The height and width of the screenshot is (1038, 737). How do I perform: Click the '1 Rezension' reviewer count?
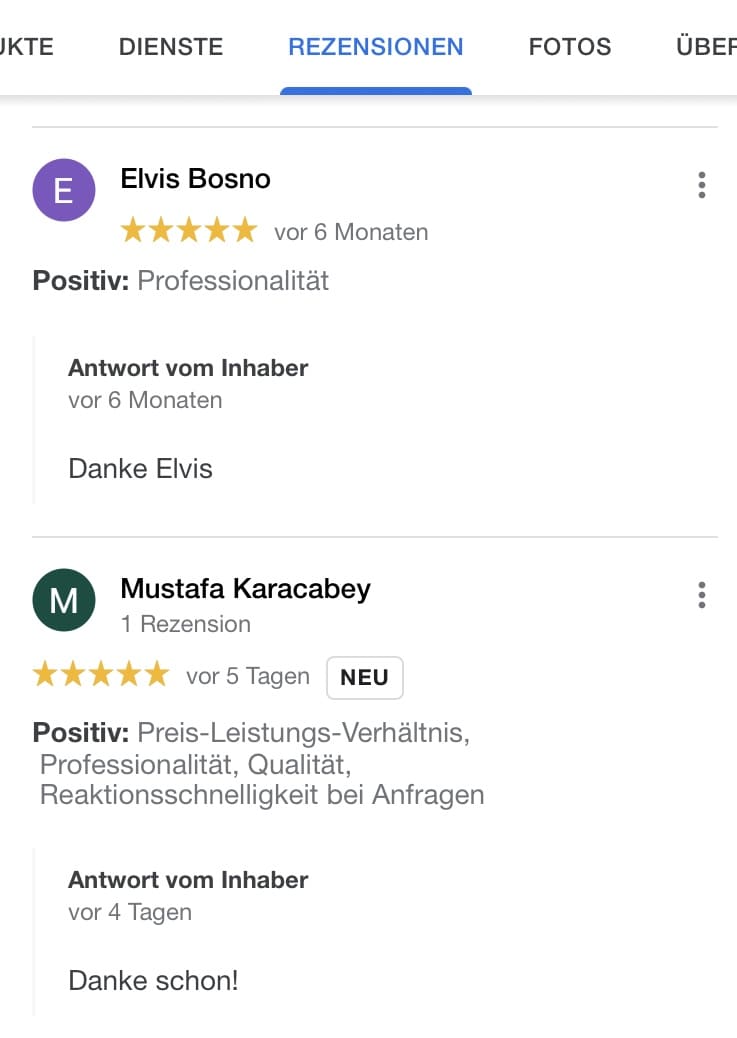point(185,624)
